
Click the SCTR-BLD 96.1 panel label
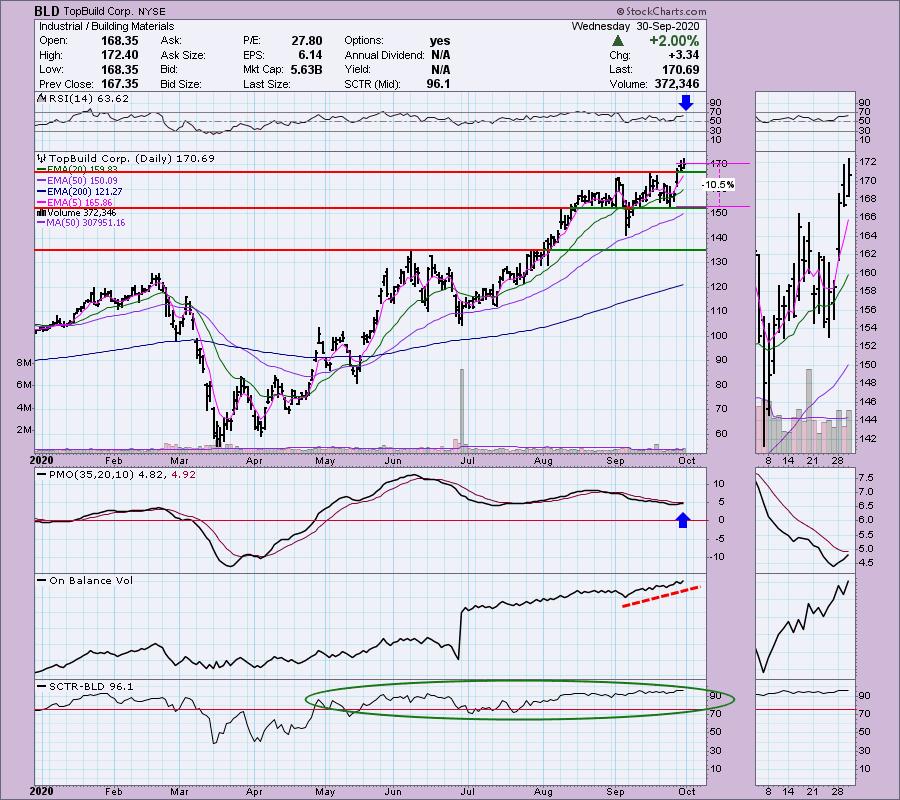pyautogui.click(x=91, y=686)
